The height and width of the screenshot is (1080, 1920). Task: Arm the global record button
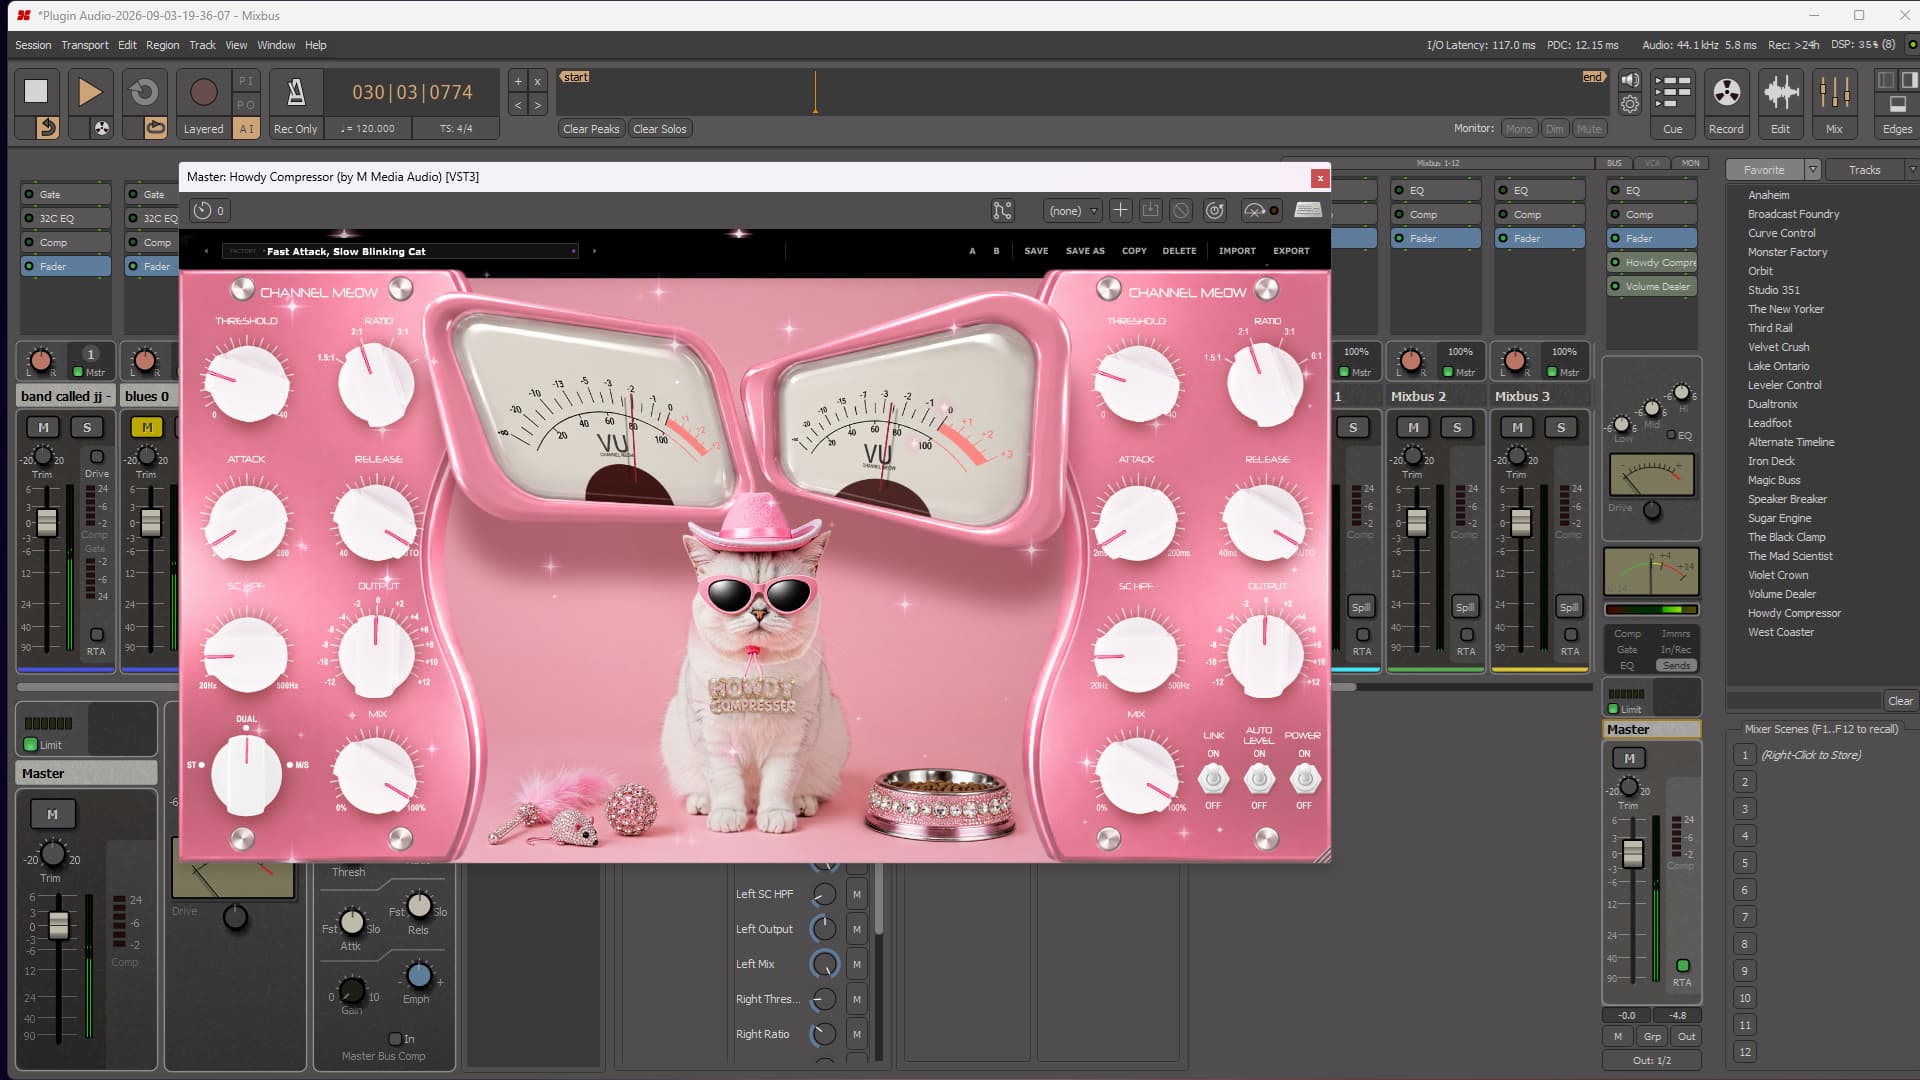[x=203, y=91]
